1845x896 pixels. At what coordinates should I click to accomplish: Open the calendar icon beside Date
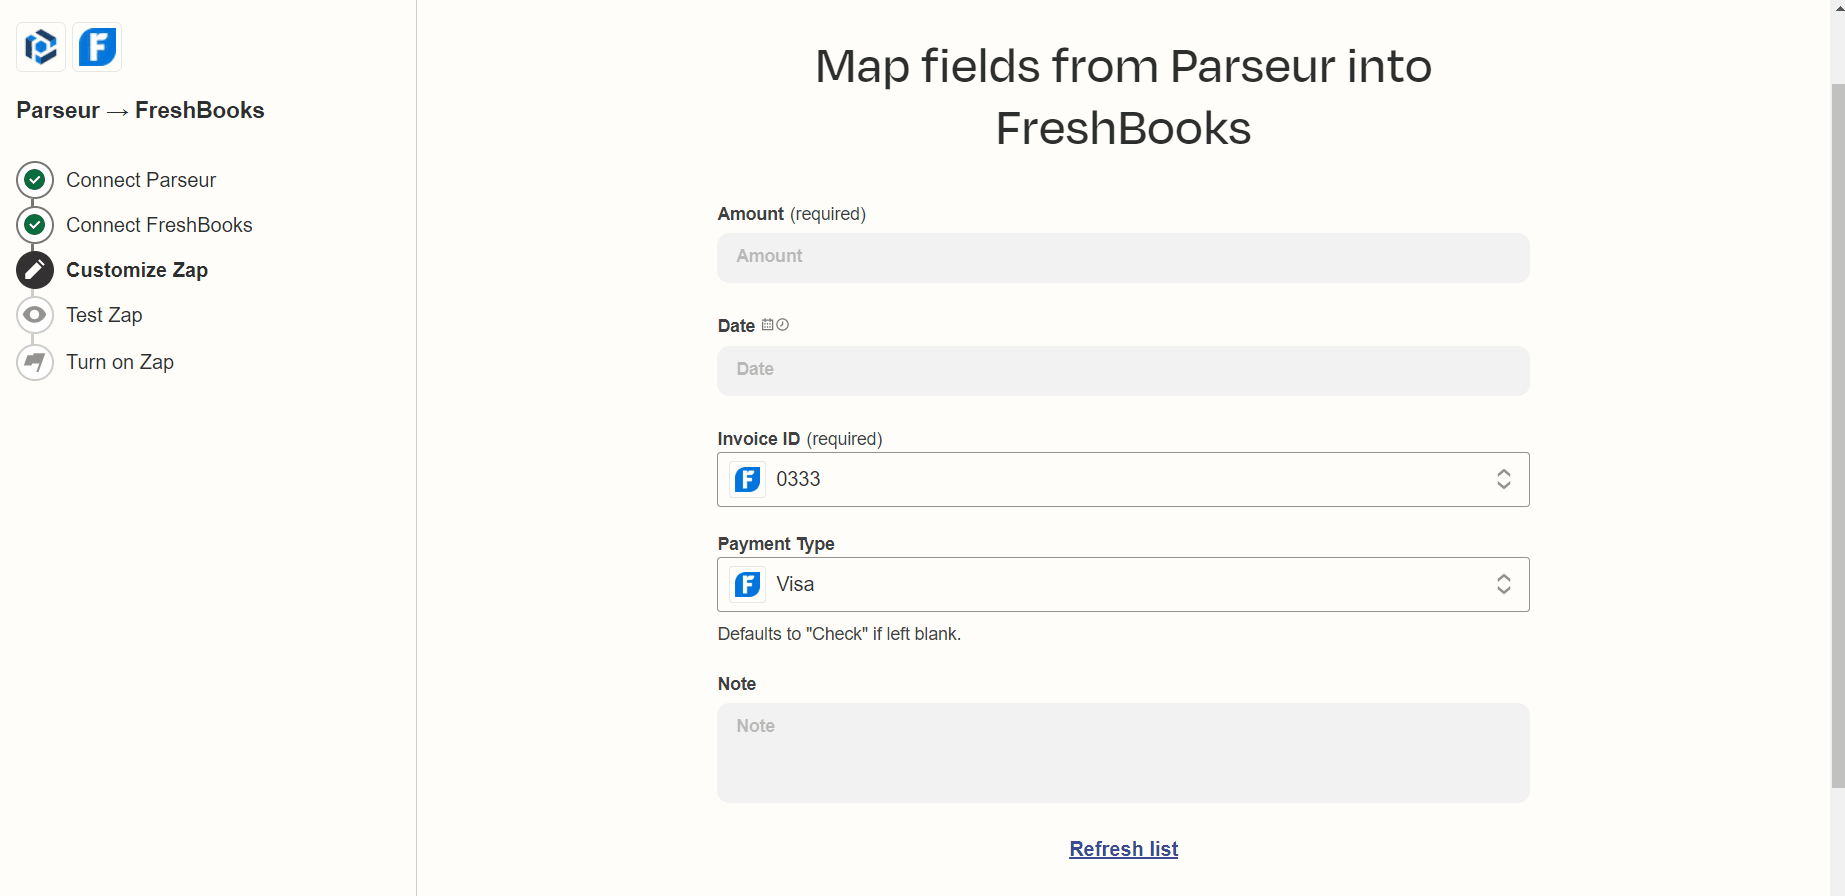768,324
